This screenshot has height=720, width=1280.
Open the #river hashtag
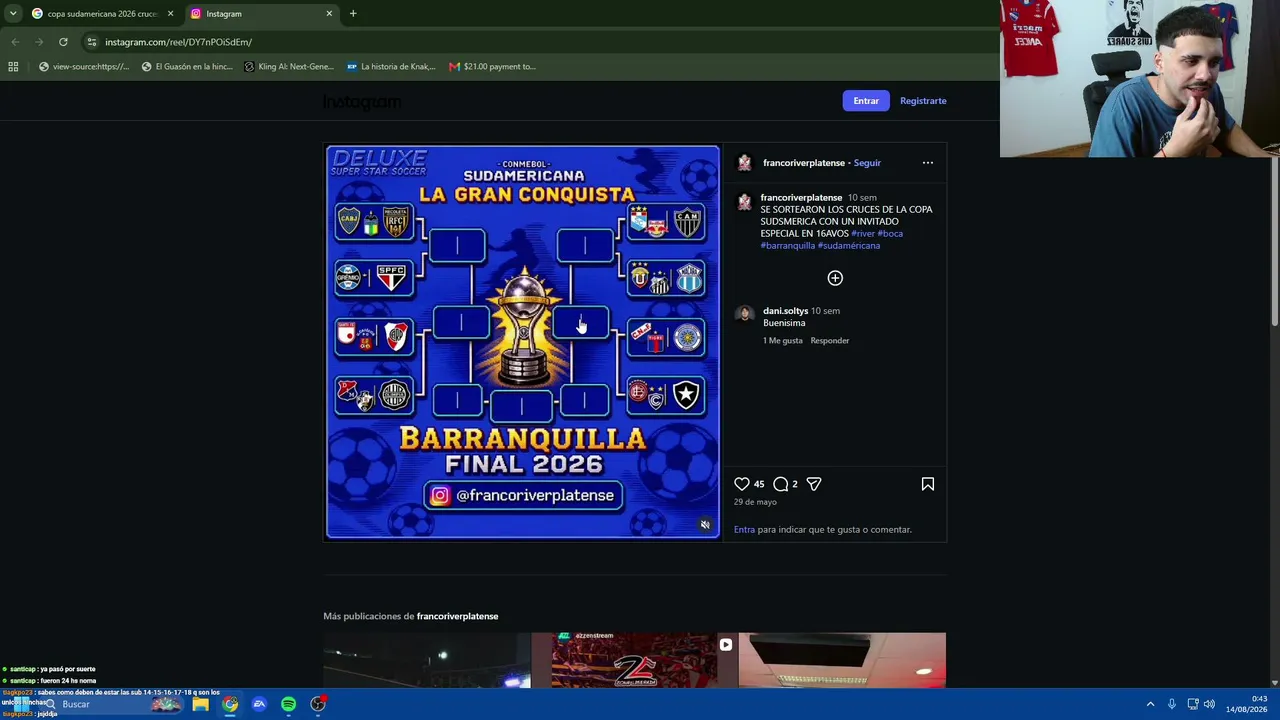pos(863,234)
